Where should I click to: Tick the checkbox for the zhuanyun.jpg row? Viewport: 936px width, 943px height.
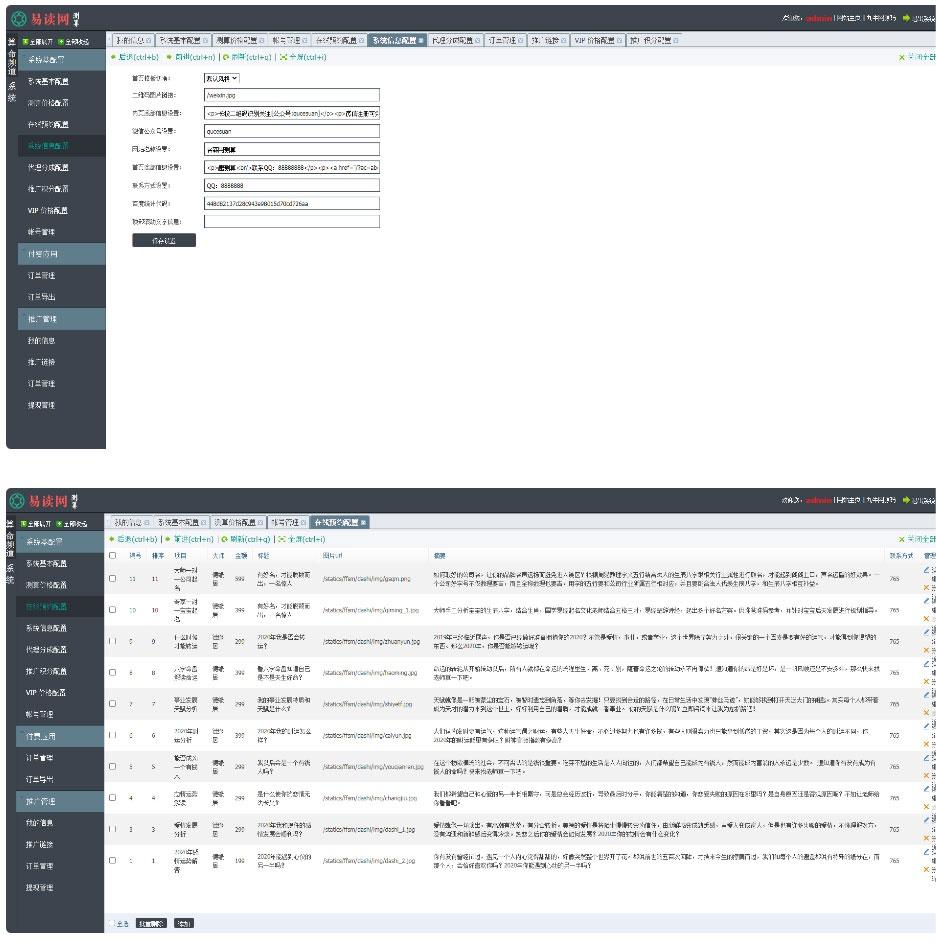click(113, 639)
